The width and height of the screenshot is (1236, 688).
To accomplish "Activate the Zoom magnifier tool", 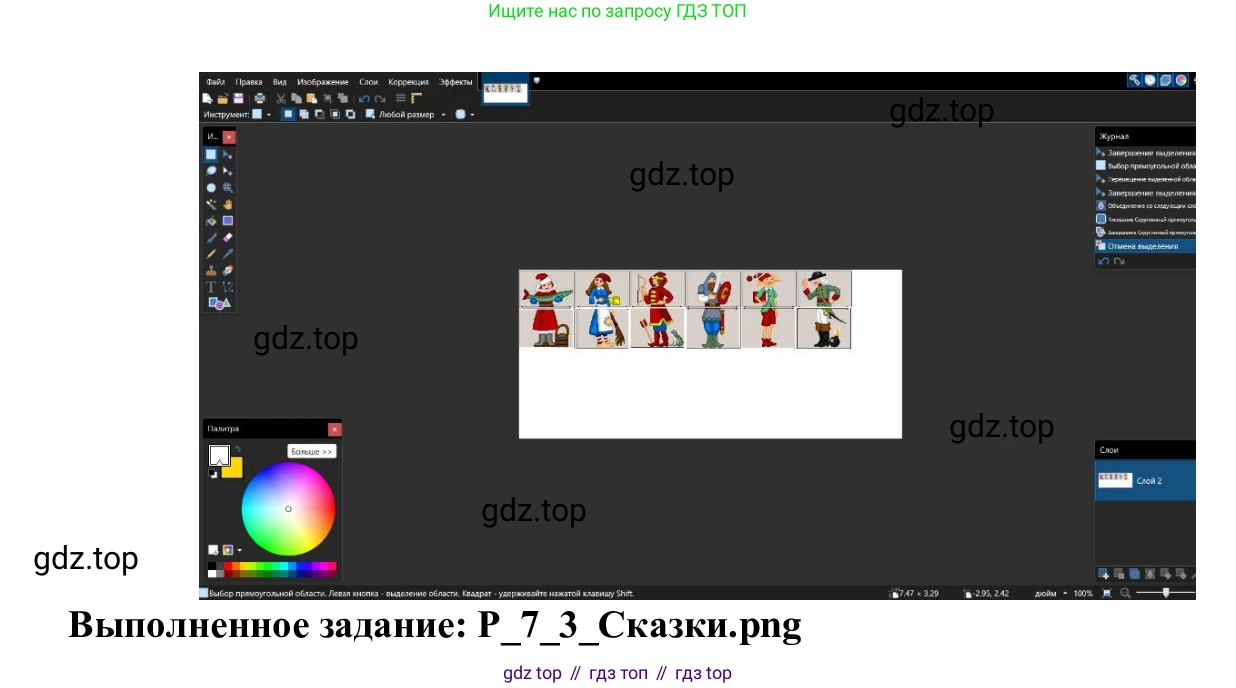I will click(x=228, y=188).
